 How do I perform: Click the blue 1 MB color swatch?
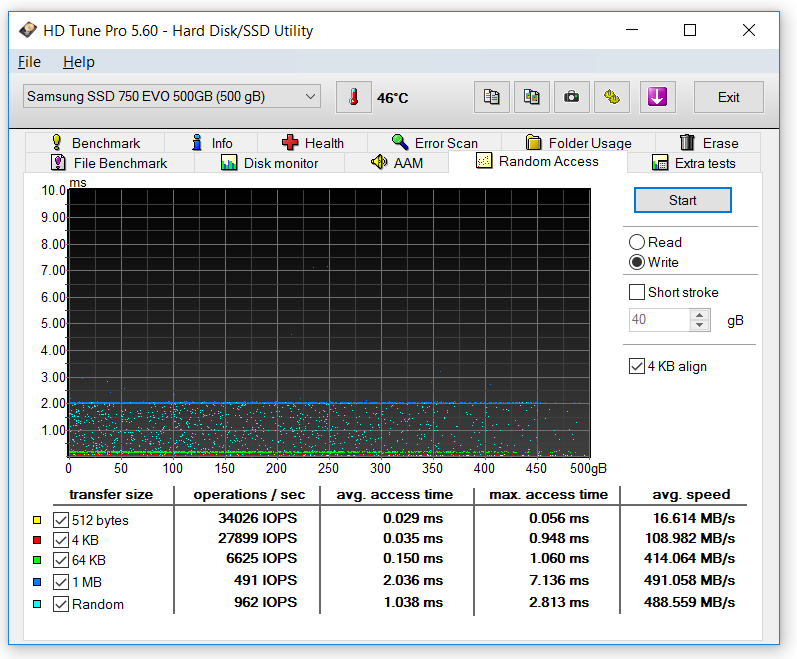(x=37, y=582)
